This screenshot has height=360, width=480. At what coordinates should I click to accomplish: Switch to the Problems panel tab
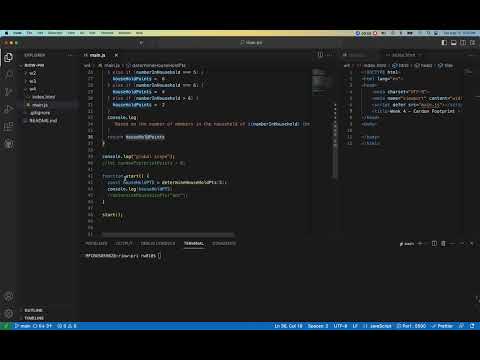click(x=96, y=243)
